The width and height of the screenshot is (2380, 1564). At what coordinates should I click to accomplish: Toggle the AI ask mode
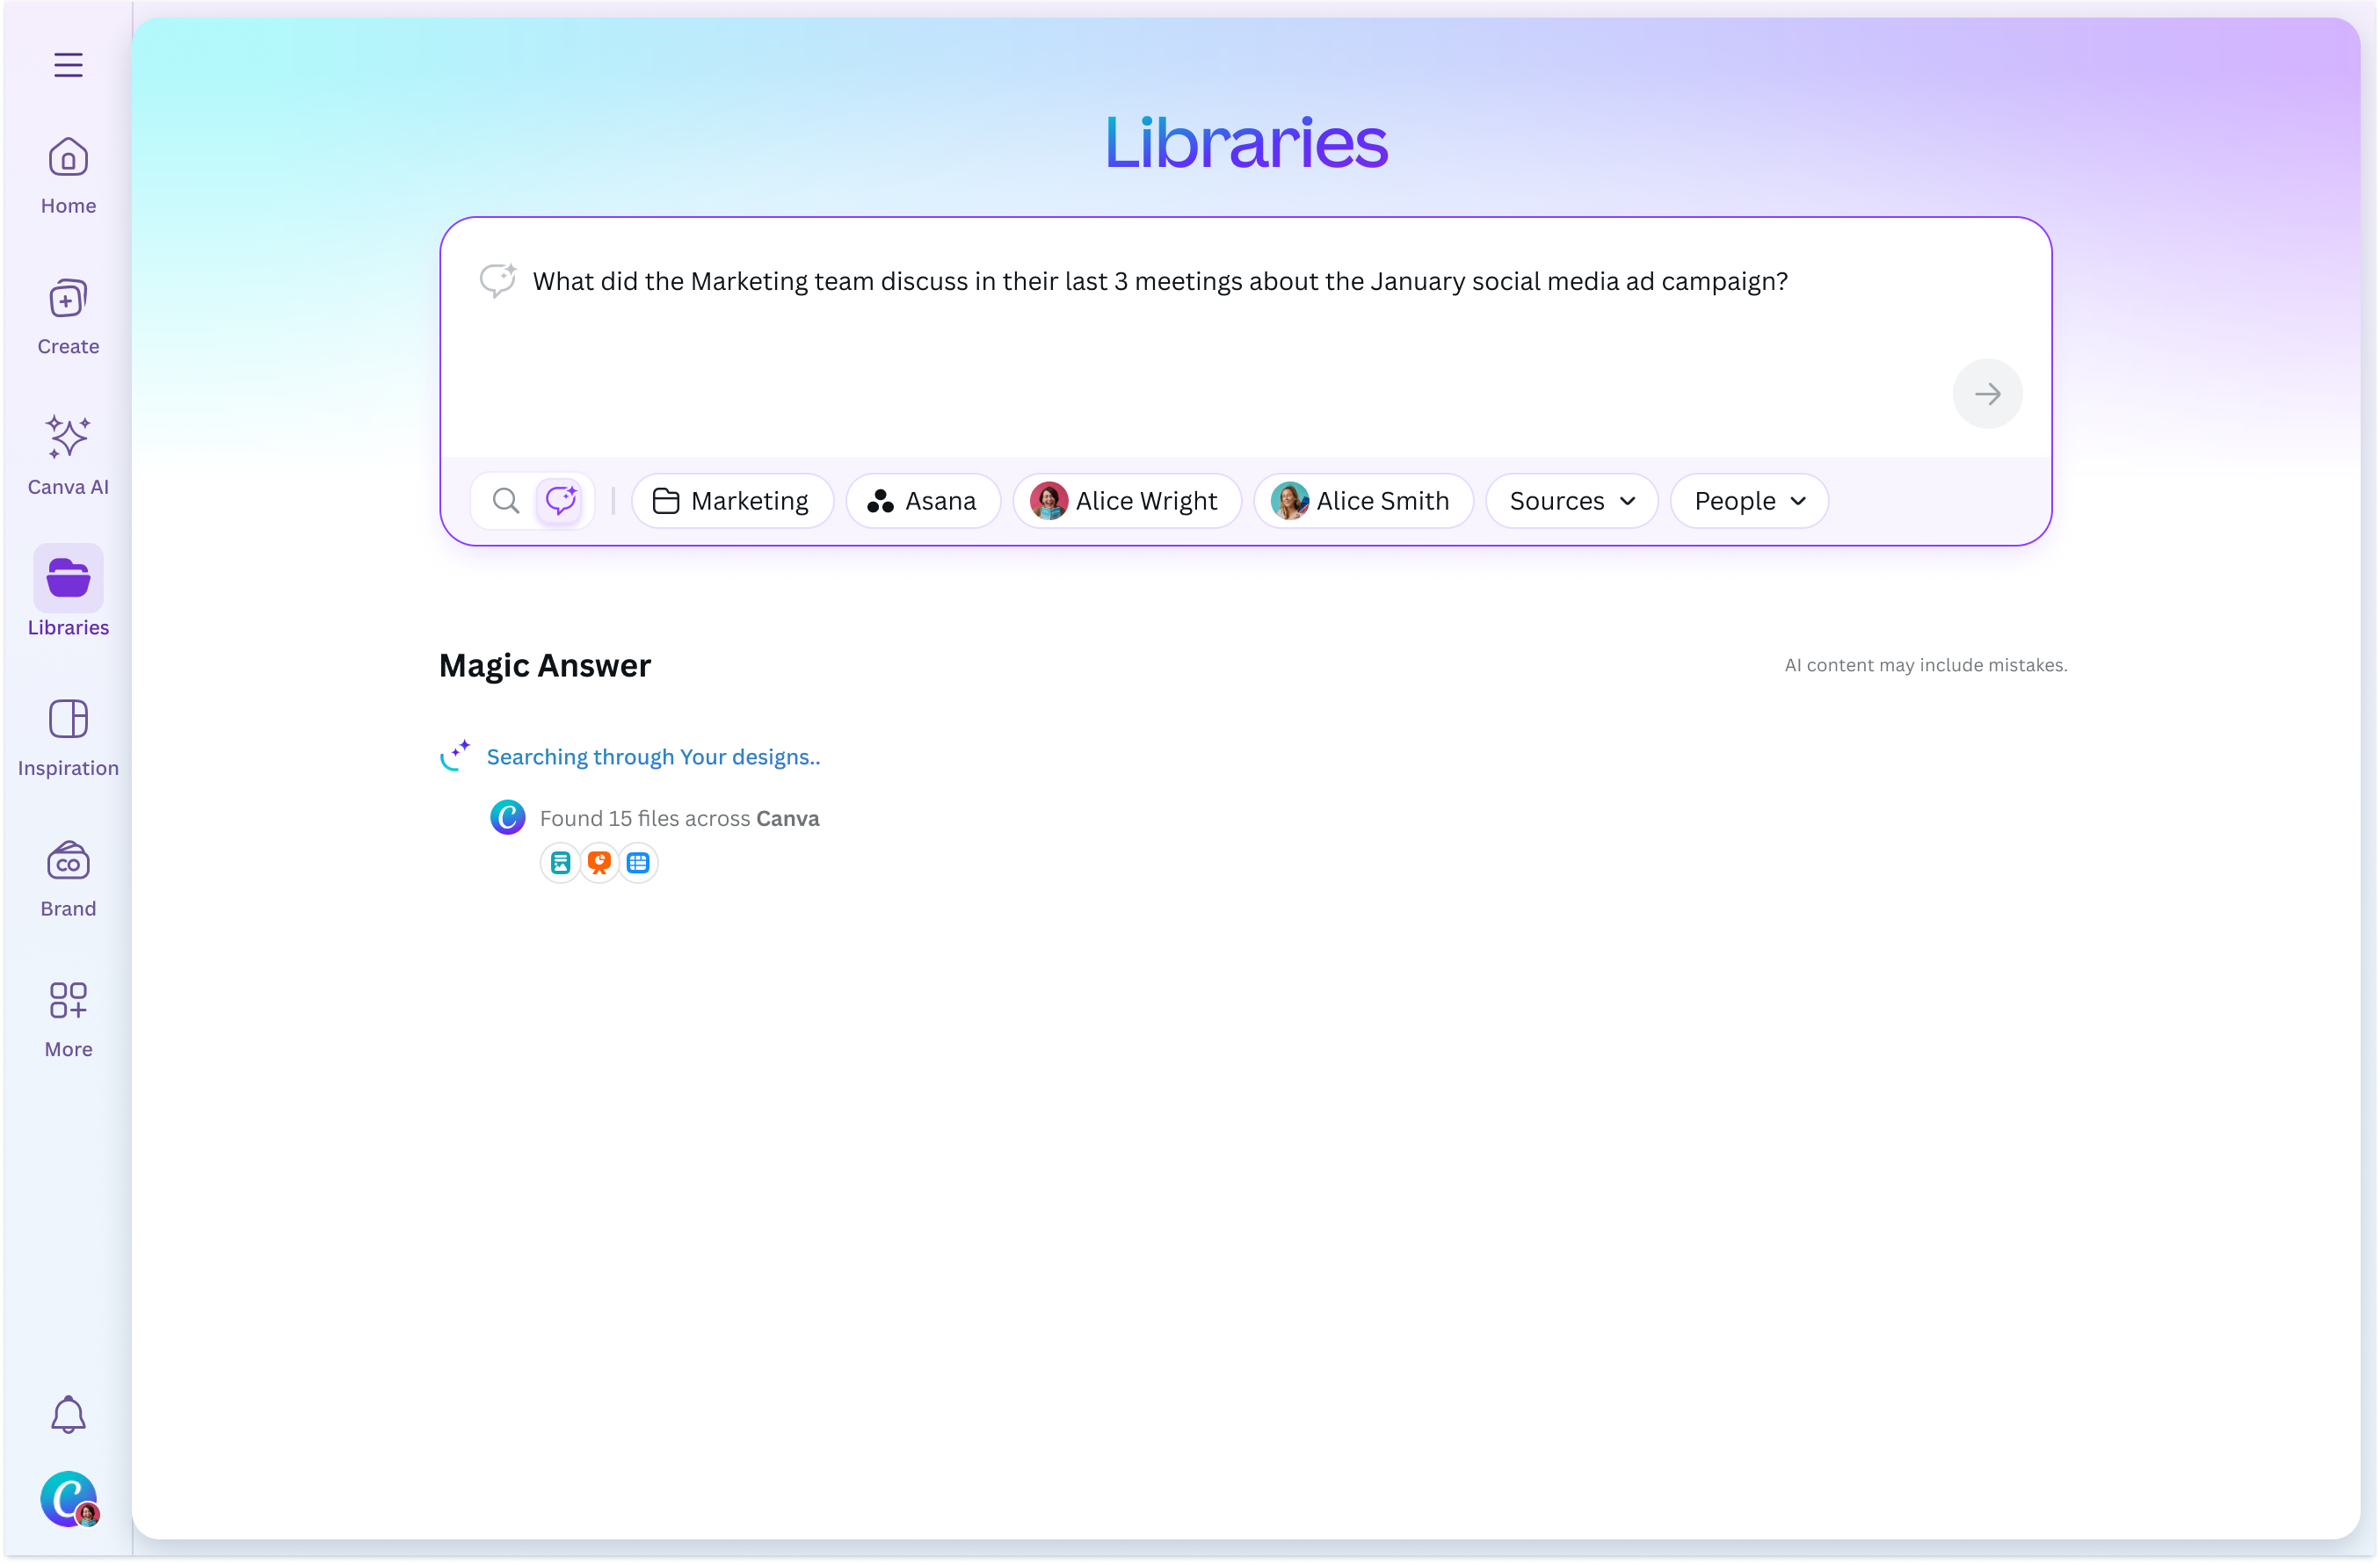[560, 500]
